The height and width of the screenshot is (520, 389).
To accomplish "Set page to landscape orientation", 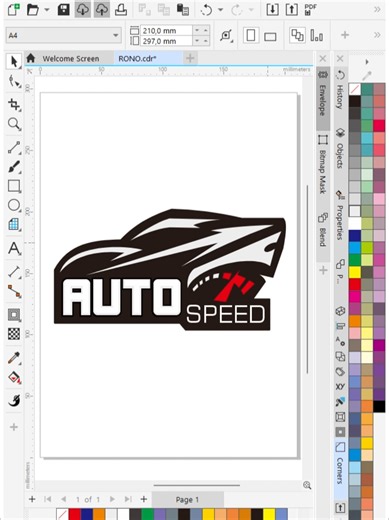I will pyautogui.click(x=270, y=36).
